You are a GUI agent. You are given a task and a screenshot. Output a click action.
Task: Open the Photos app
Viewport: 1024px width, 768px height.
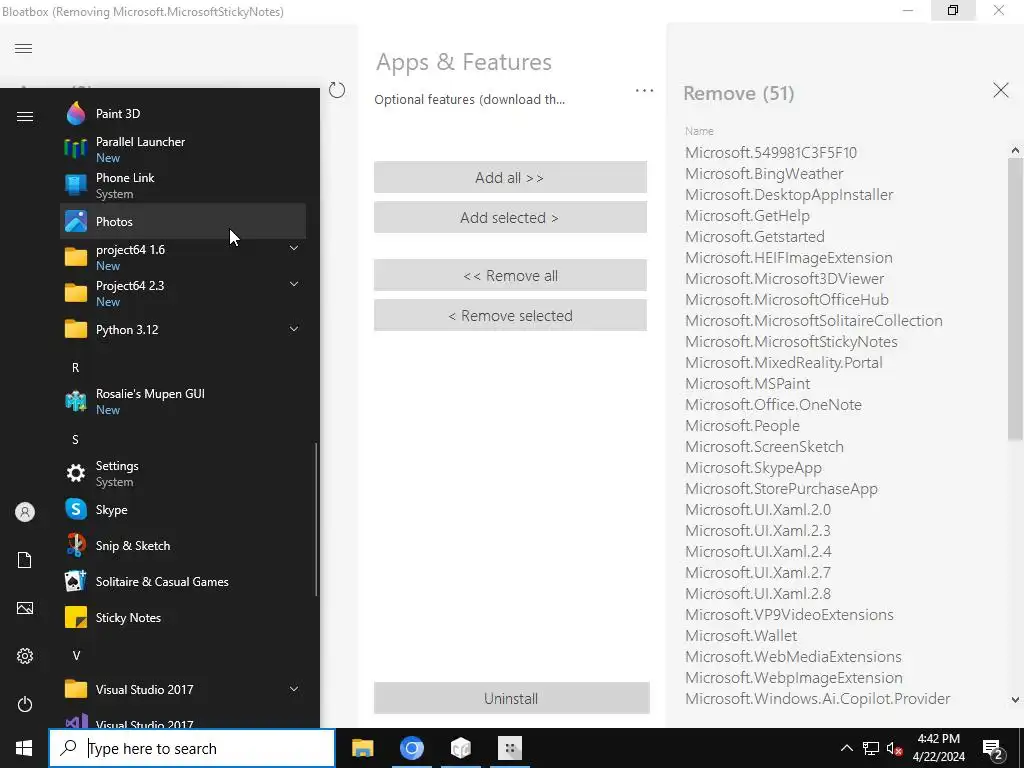click(183, 221)
